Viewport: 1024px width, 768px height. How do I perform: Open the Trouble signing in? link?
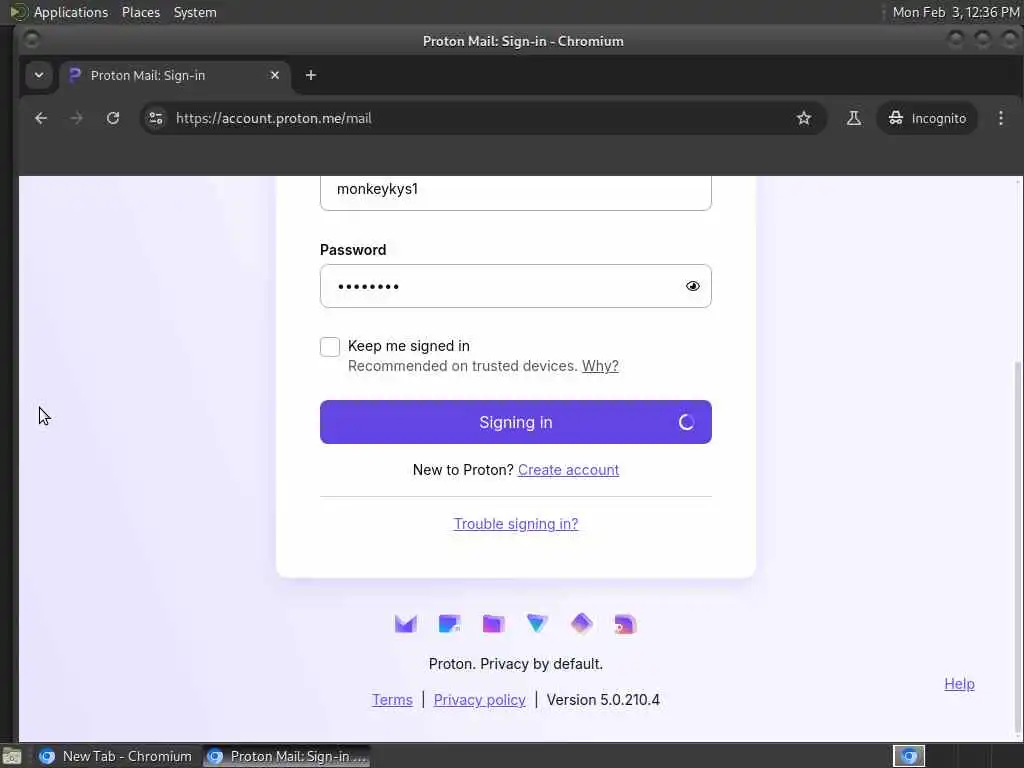point(516,524)
